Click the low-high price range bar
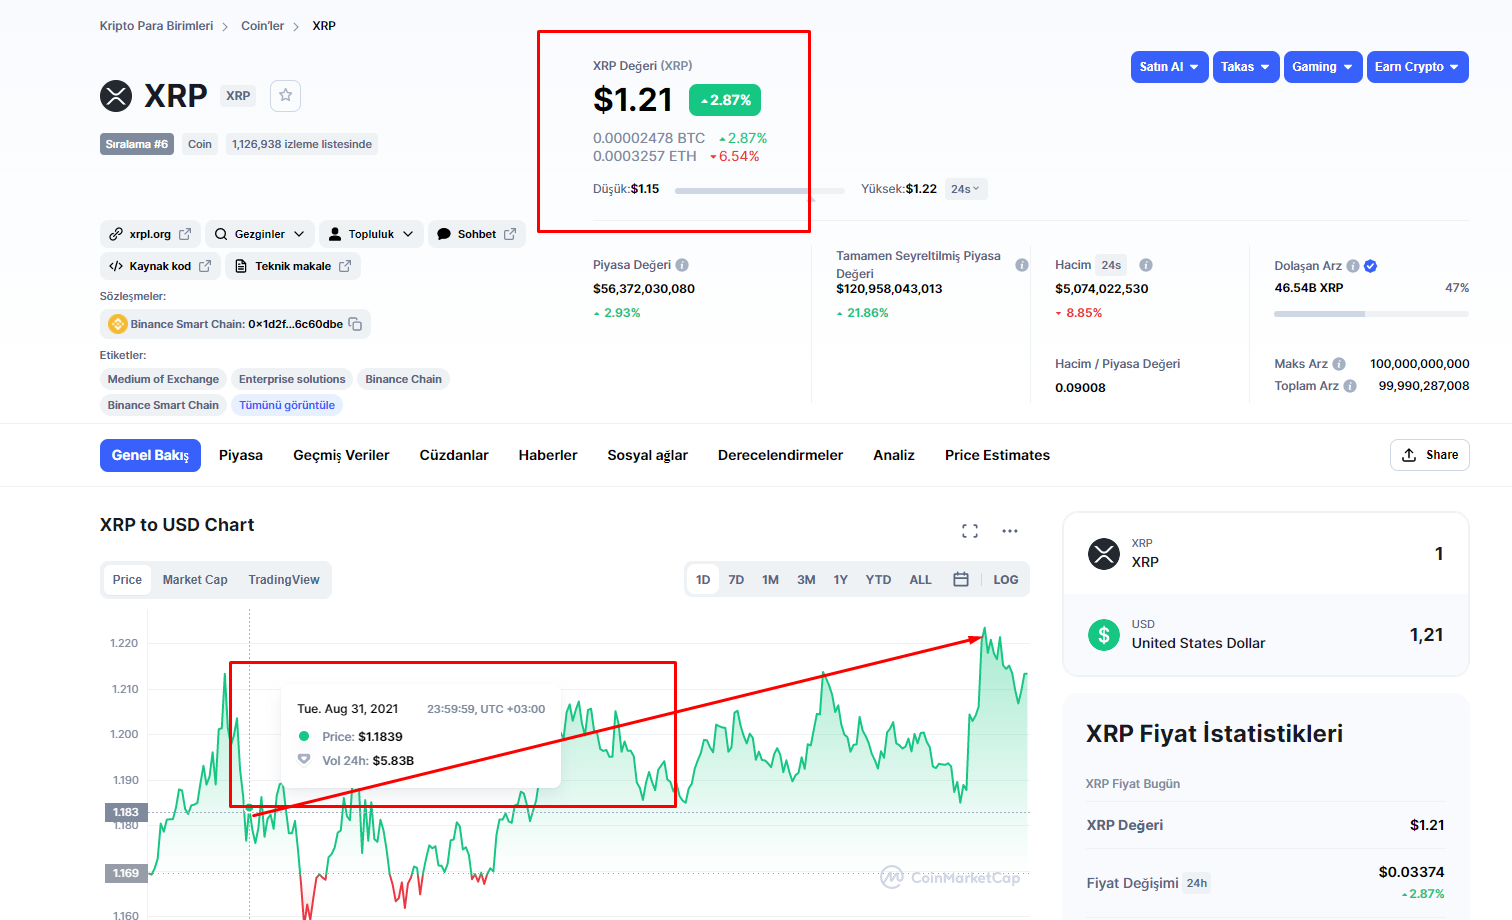This screenshot has height=920, width=1512. point(760,190)
